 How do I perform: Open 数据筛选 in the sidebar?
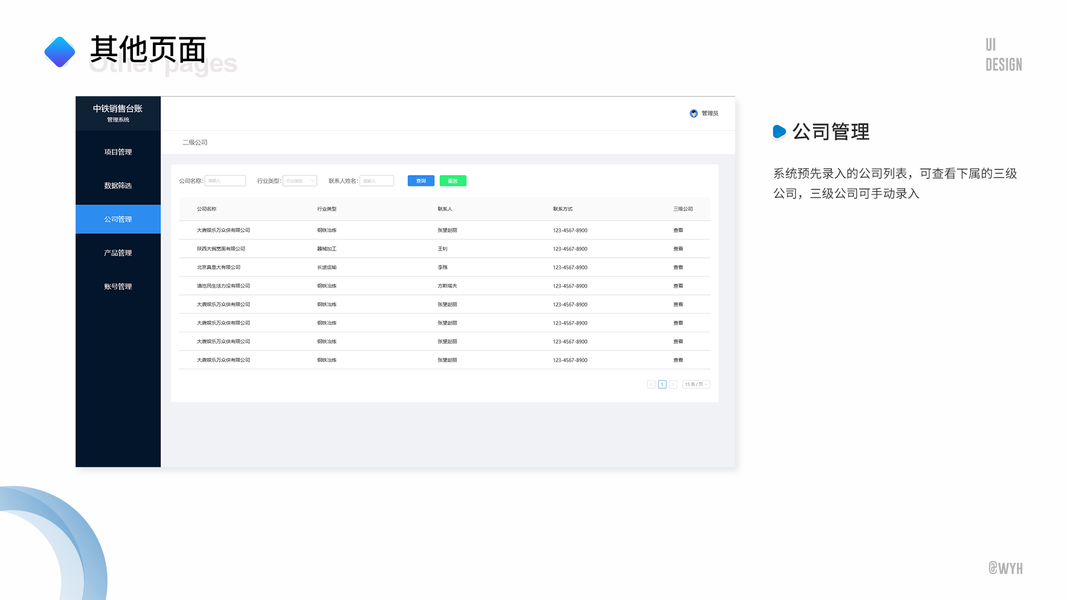pyautogui.click(x=118, y=186)
